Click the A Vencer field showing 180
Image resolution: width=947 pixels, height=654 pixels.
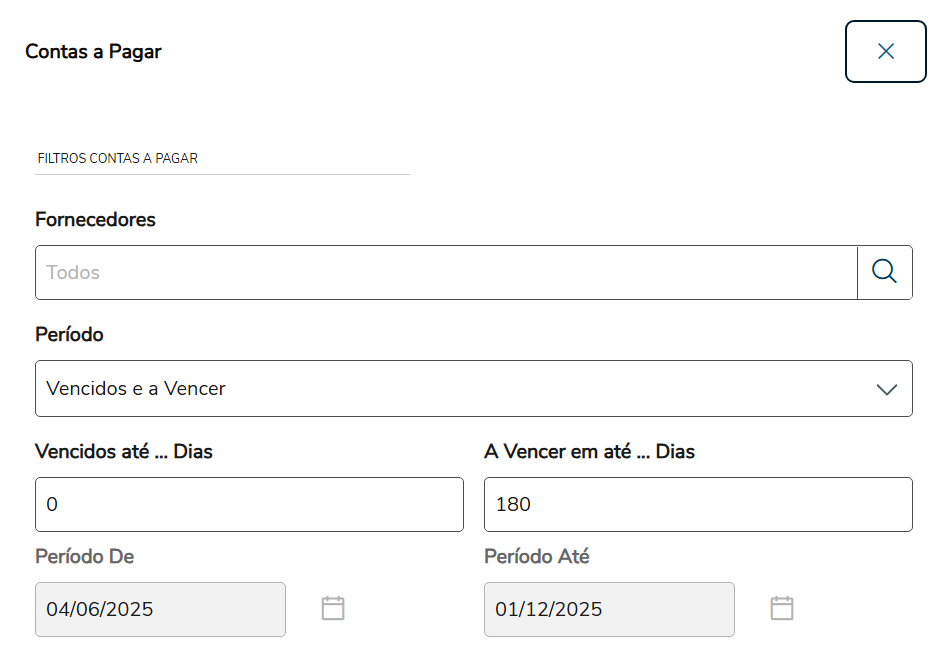[698, 504]
